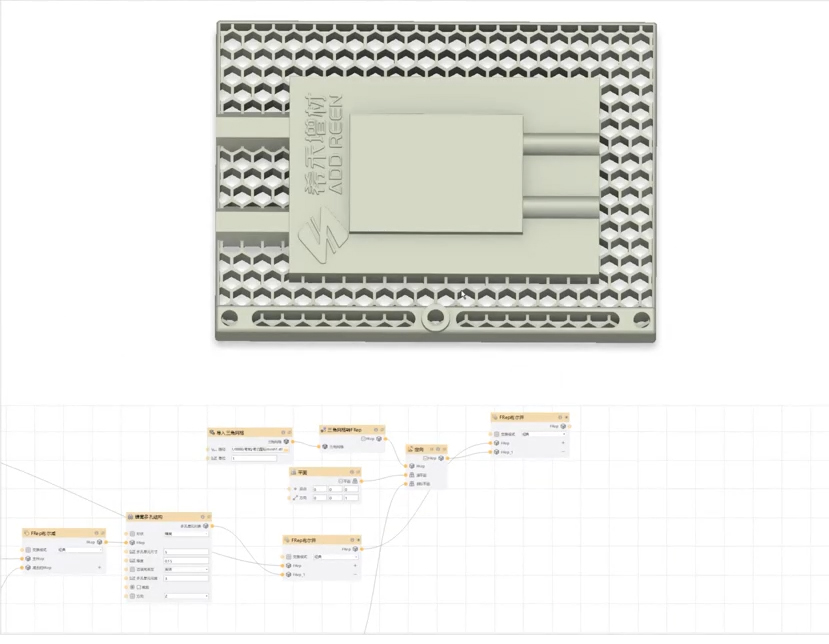The height and width of the screenshot is (644, 829).
Task: Click the FRep input cube icon on trim node
Action: pos(412,466)
